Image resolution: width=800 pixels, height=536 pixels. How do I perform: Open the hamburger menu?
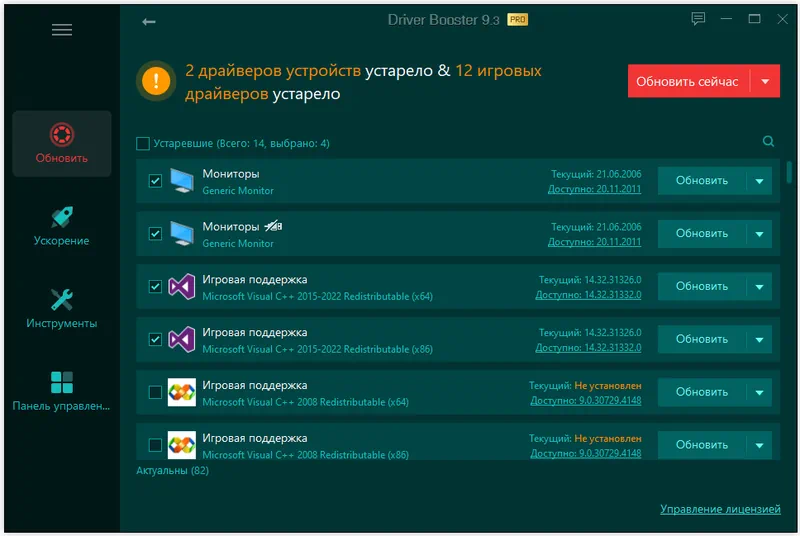(62, 30)
